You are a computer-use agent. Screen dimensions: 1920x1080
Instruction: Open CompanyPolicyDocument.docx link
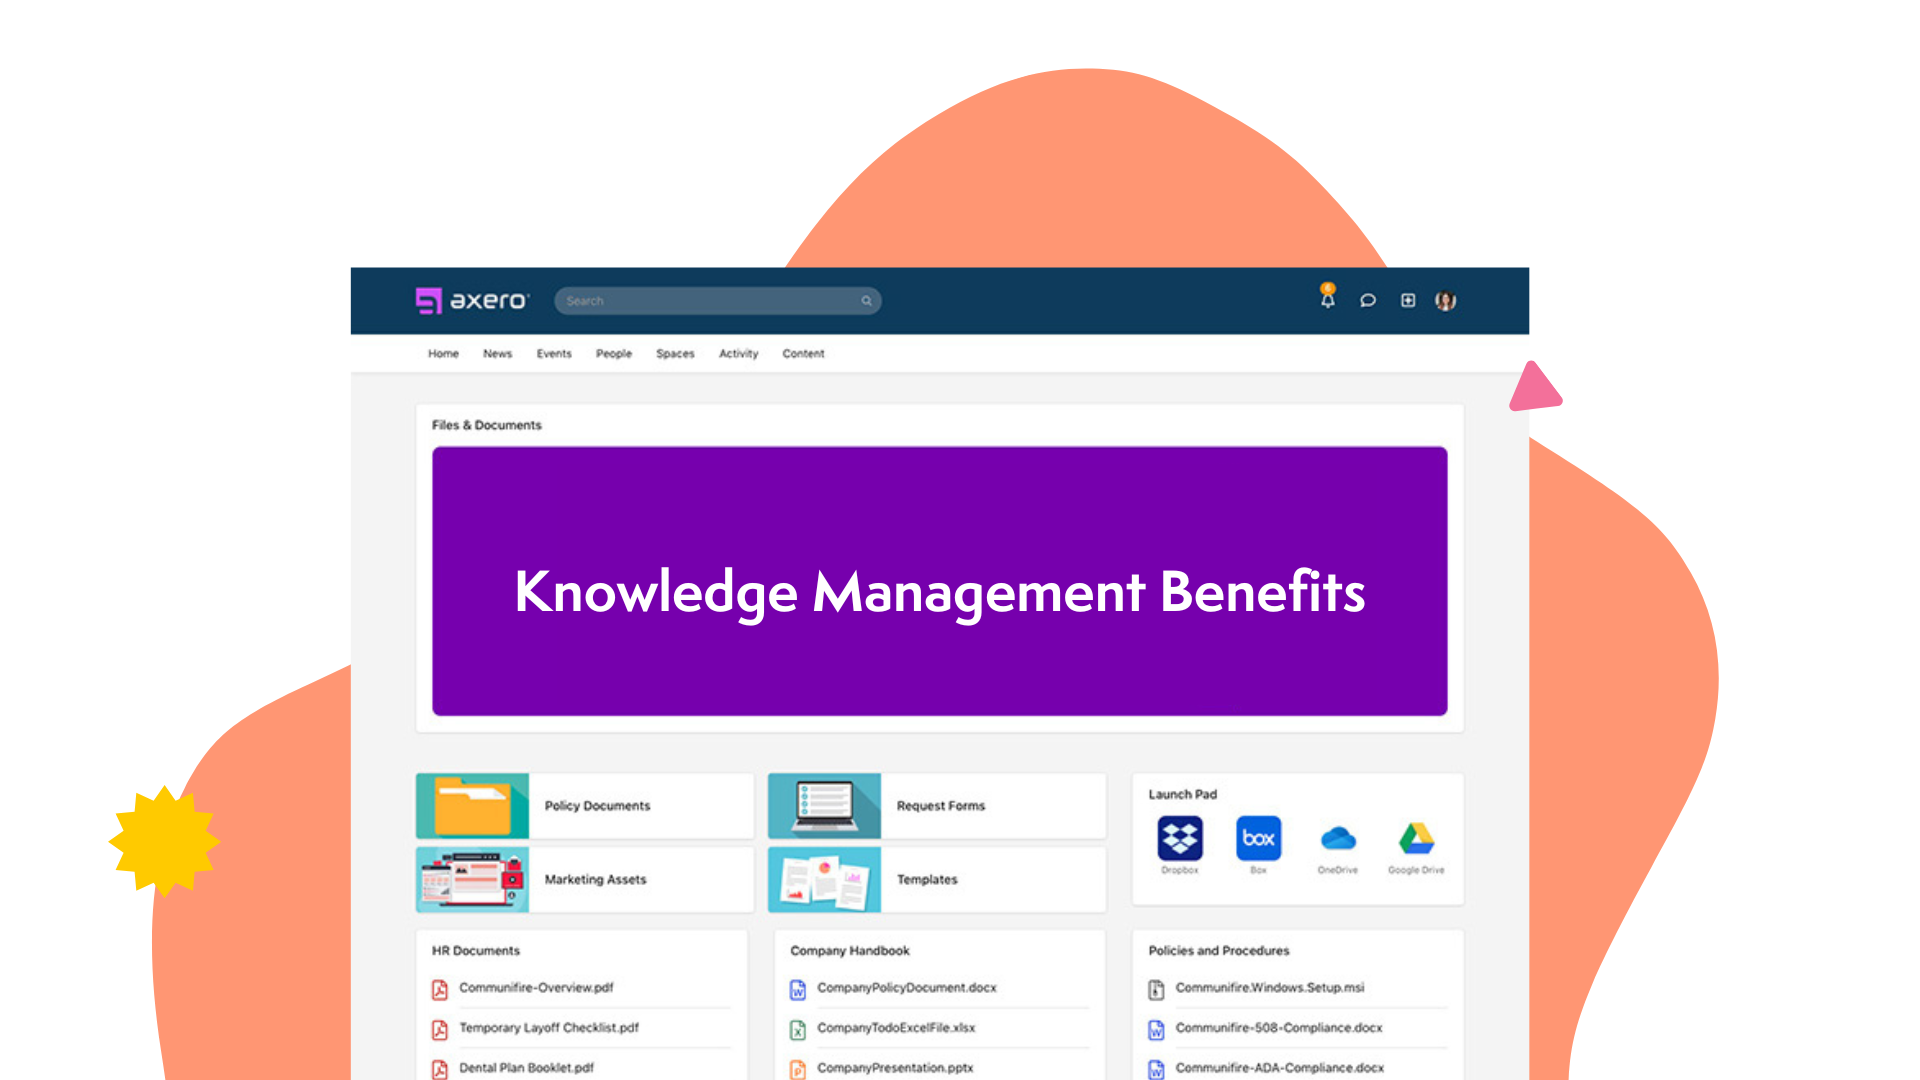pos(906,988)
